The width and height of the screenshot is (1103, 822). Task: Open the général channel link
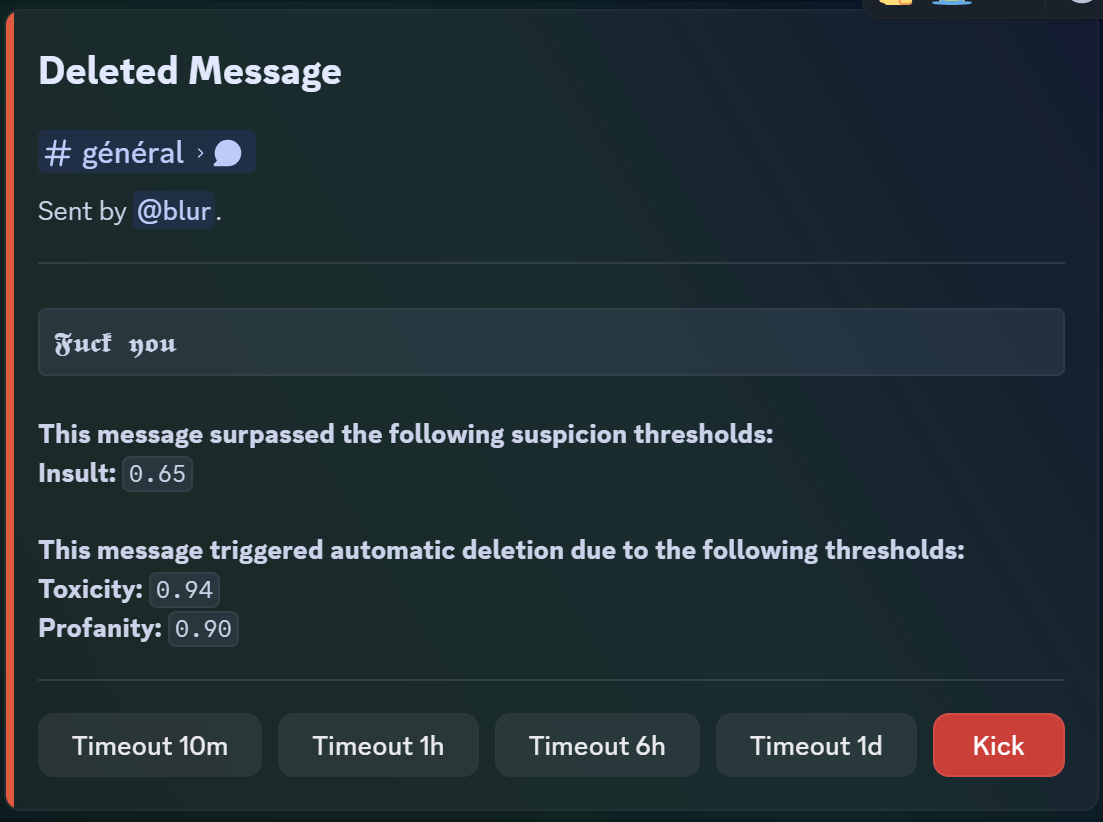[133, 153]
